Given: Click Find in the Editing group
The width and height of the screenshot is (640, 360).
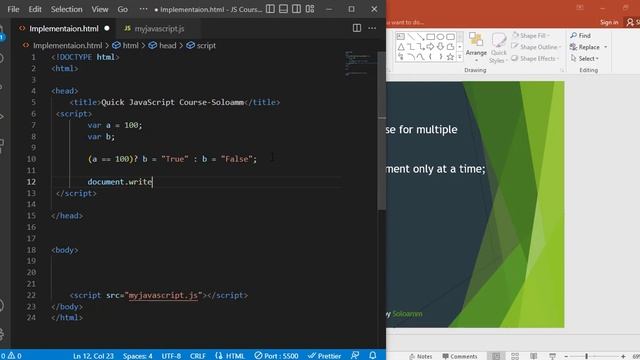Looking at the screenshot, I should (x=580, y=36).
